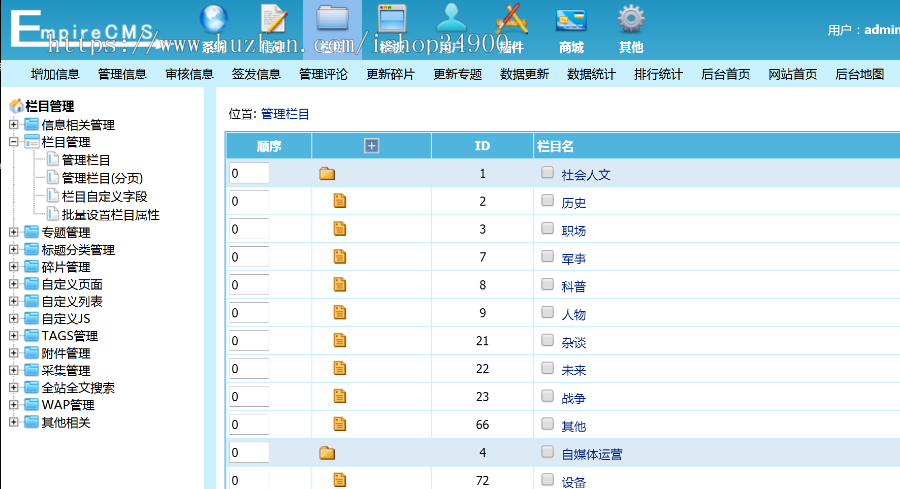Click the blue folder icon beside 信息相关管理
Viewport: 900px width, 489px height.
click(32, 125)
